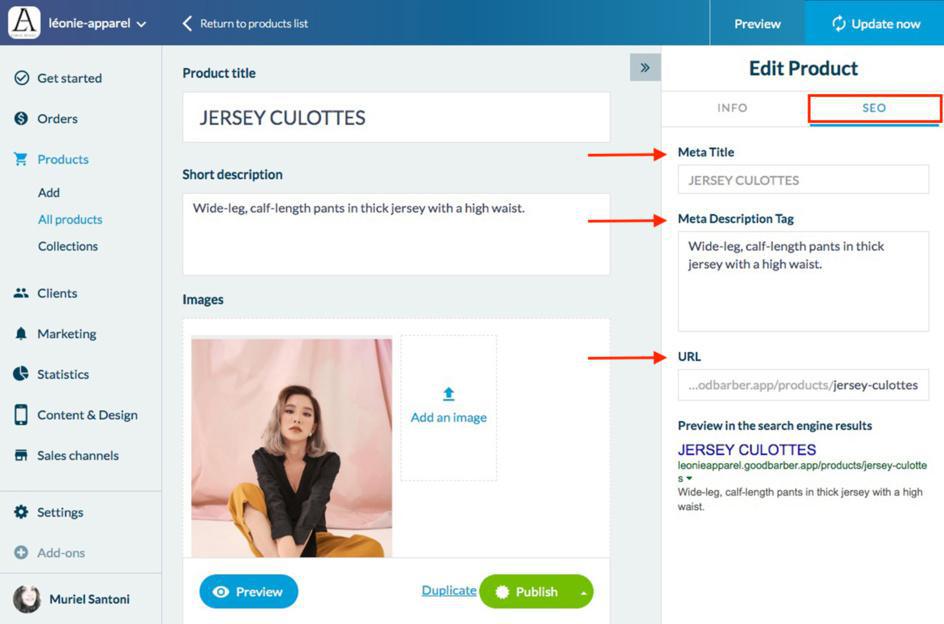Click the Marketing bell icon
Viewport: 944px width, 624px height.
coord(21,334)
